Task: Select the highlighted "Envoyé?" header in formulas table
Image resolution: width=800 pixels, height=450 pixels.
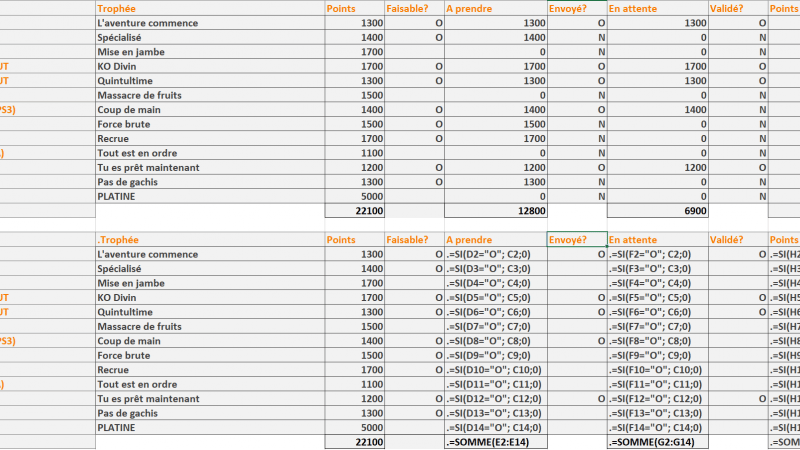Action: pyautogui.click(x=577, y=240)
